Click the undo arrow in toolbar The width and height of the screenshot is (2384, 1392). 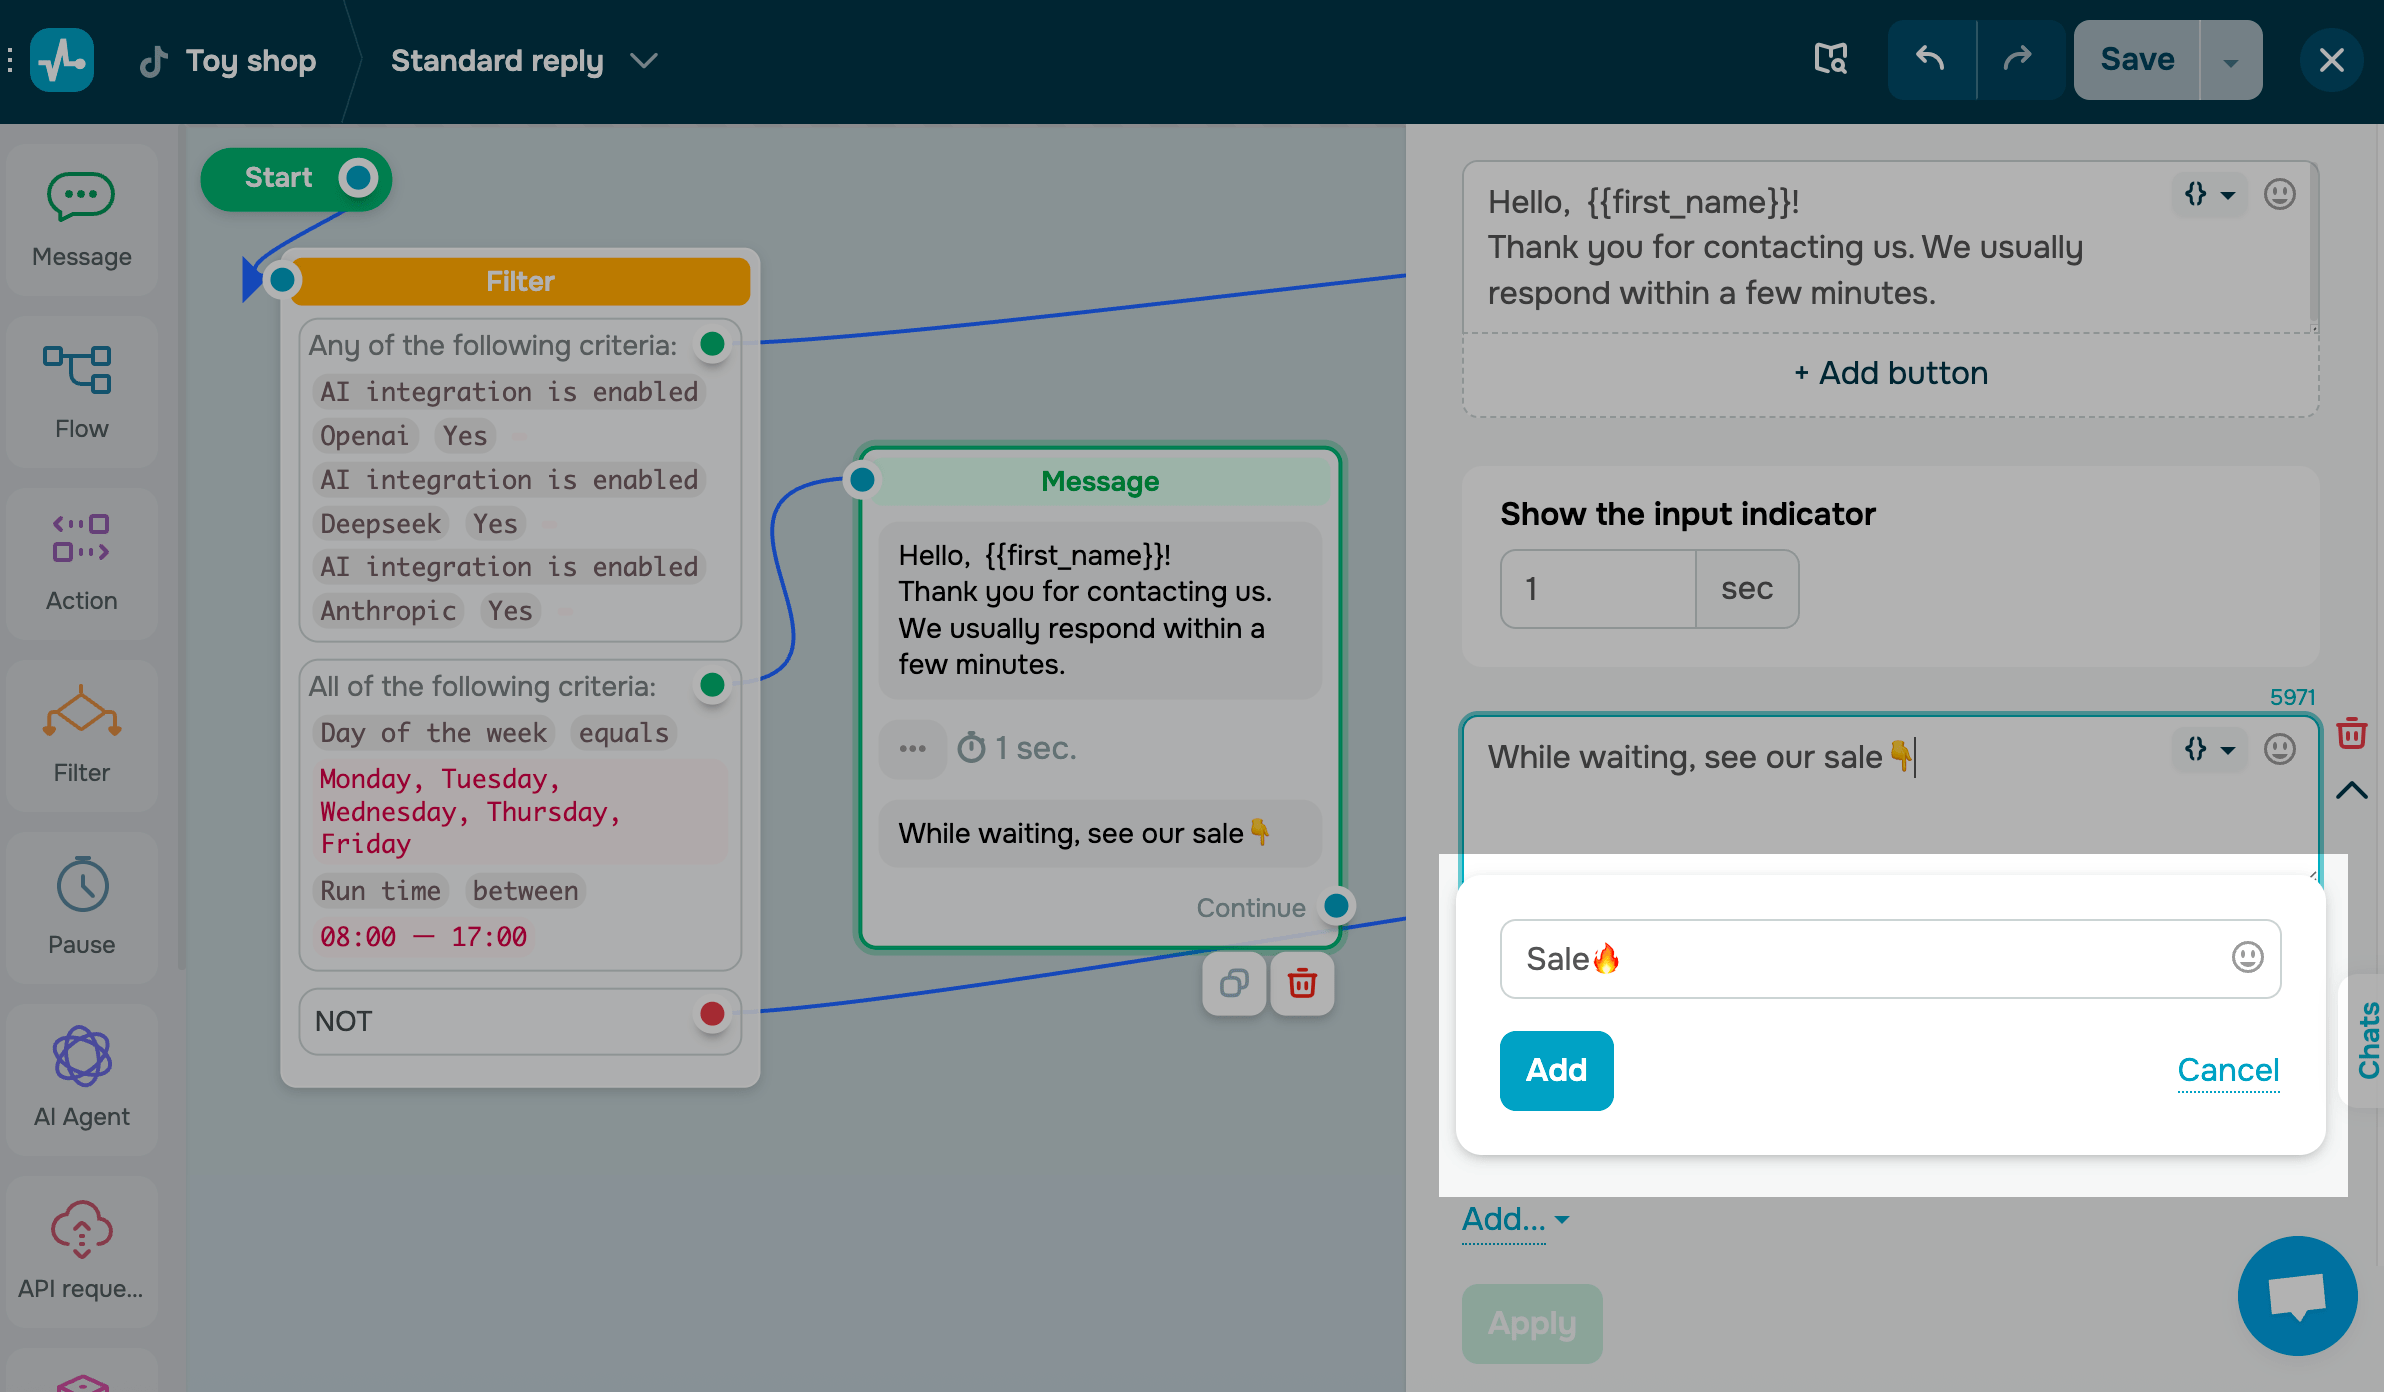coord(1930,60)
